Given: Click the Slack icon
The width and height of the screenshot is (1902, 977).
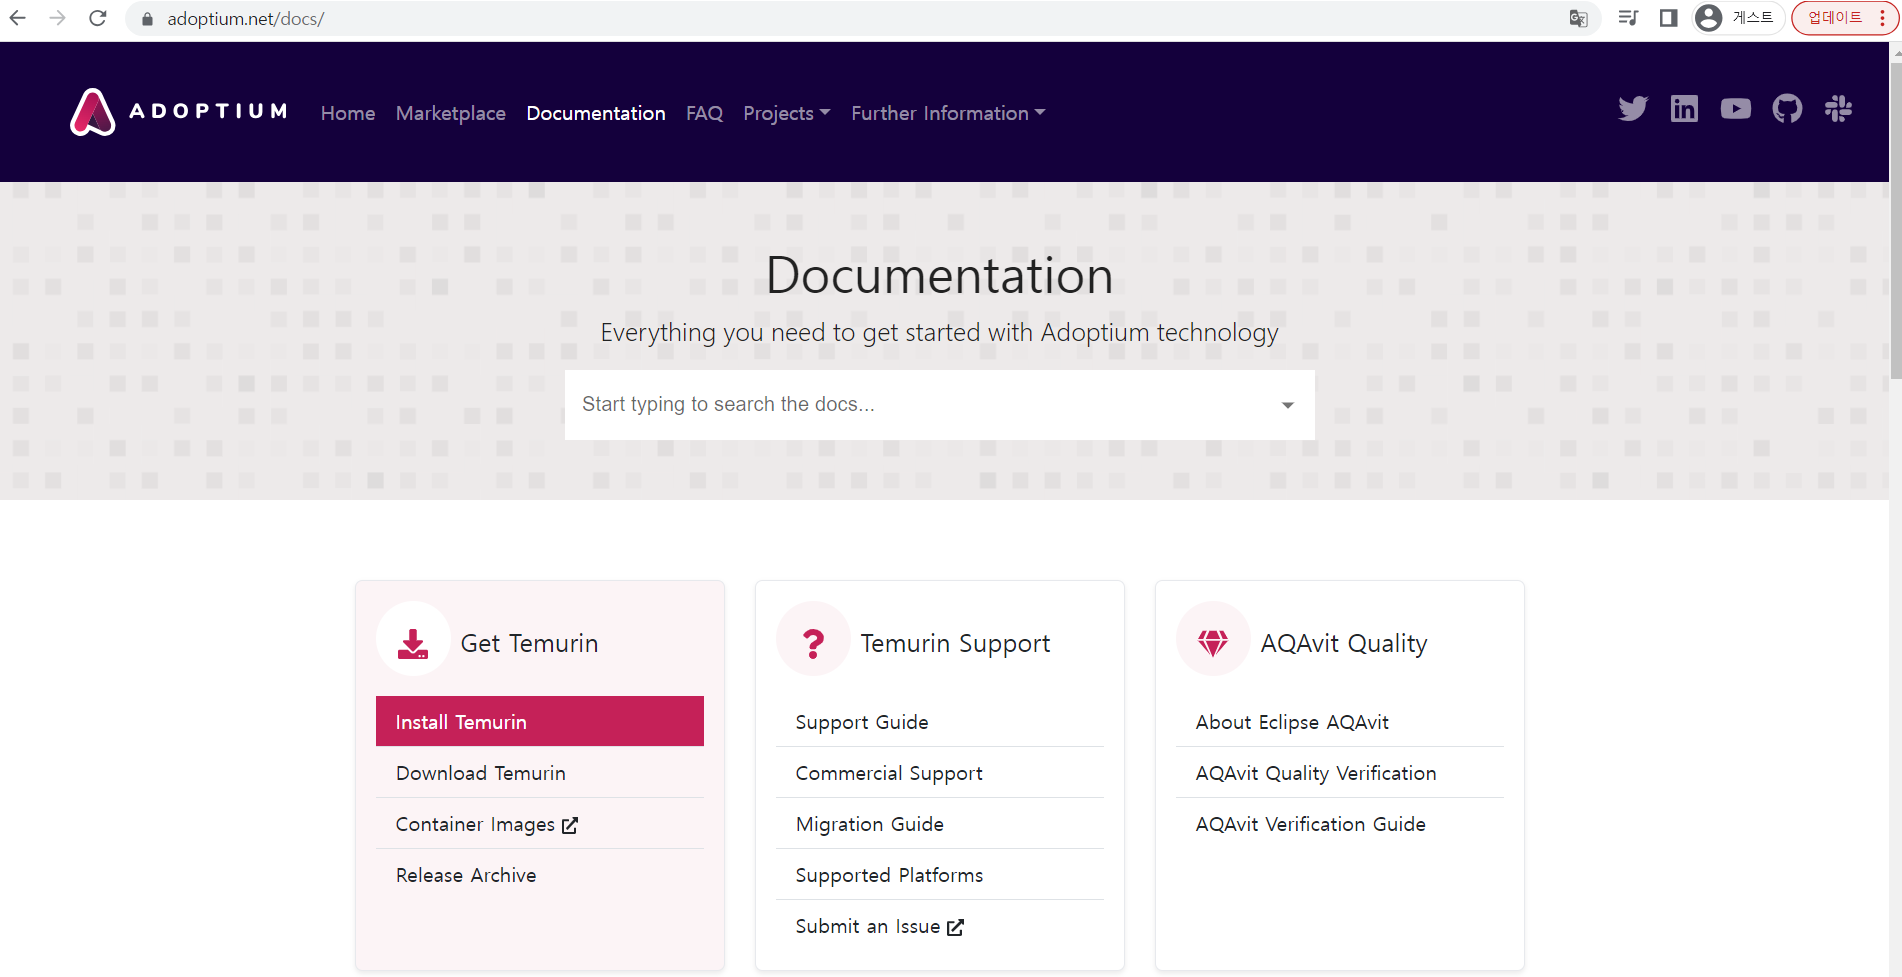Looking at the screenshot, I should point(1838,108).
